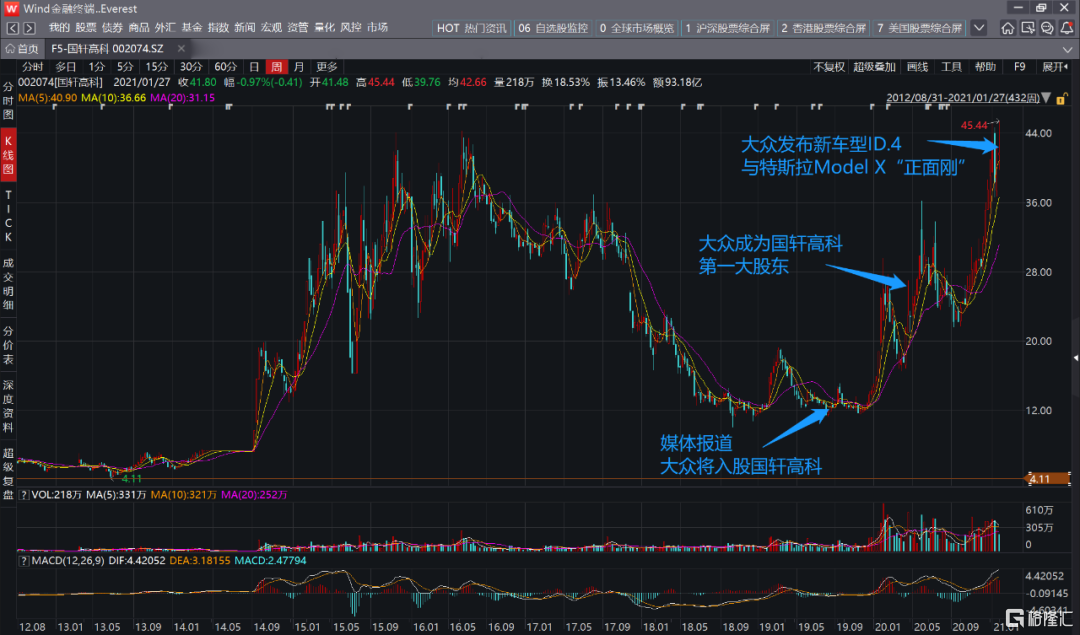Go forward with the right navigation arrow
1080x635 pixels.
pyautogui.click(x=29, y=28)
